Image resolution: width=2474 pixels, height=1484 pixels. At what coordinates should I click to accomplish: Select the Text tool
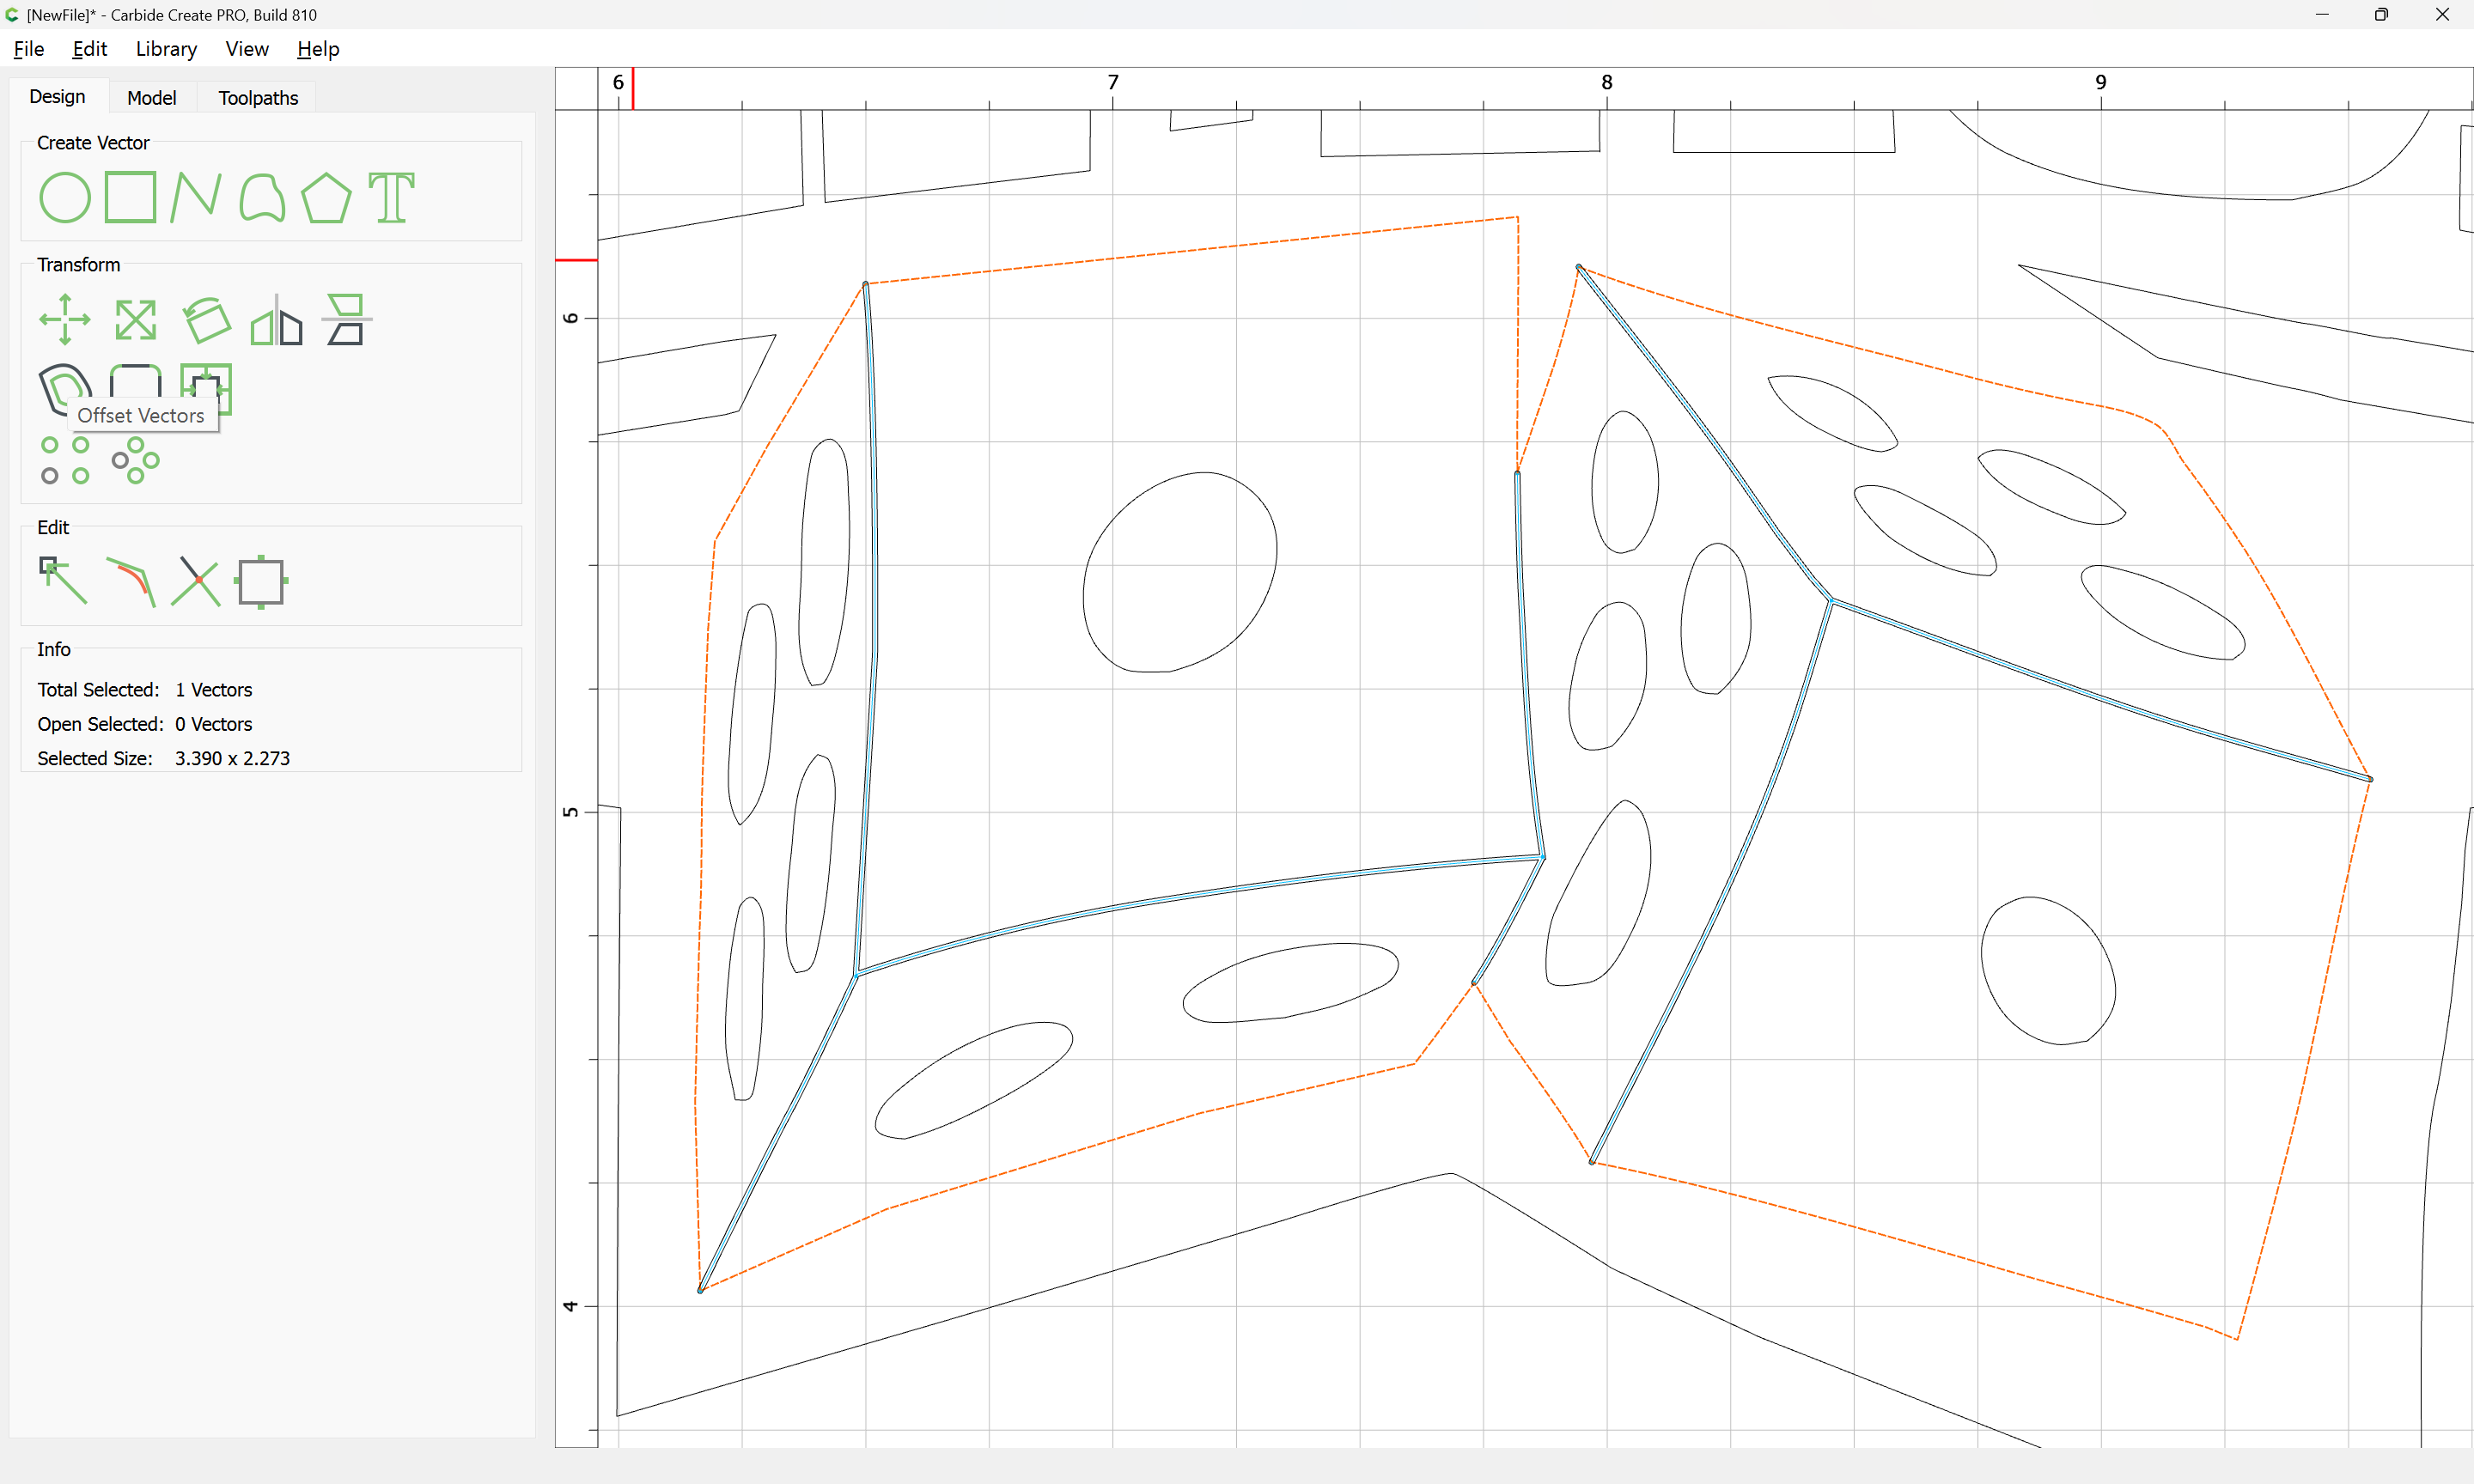tap(391, 197)
